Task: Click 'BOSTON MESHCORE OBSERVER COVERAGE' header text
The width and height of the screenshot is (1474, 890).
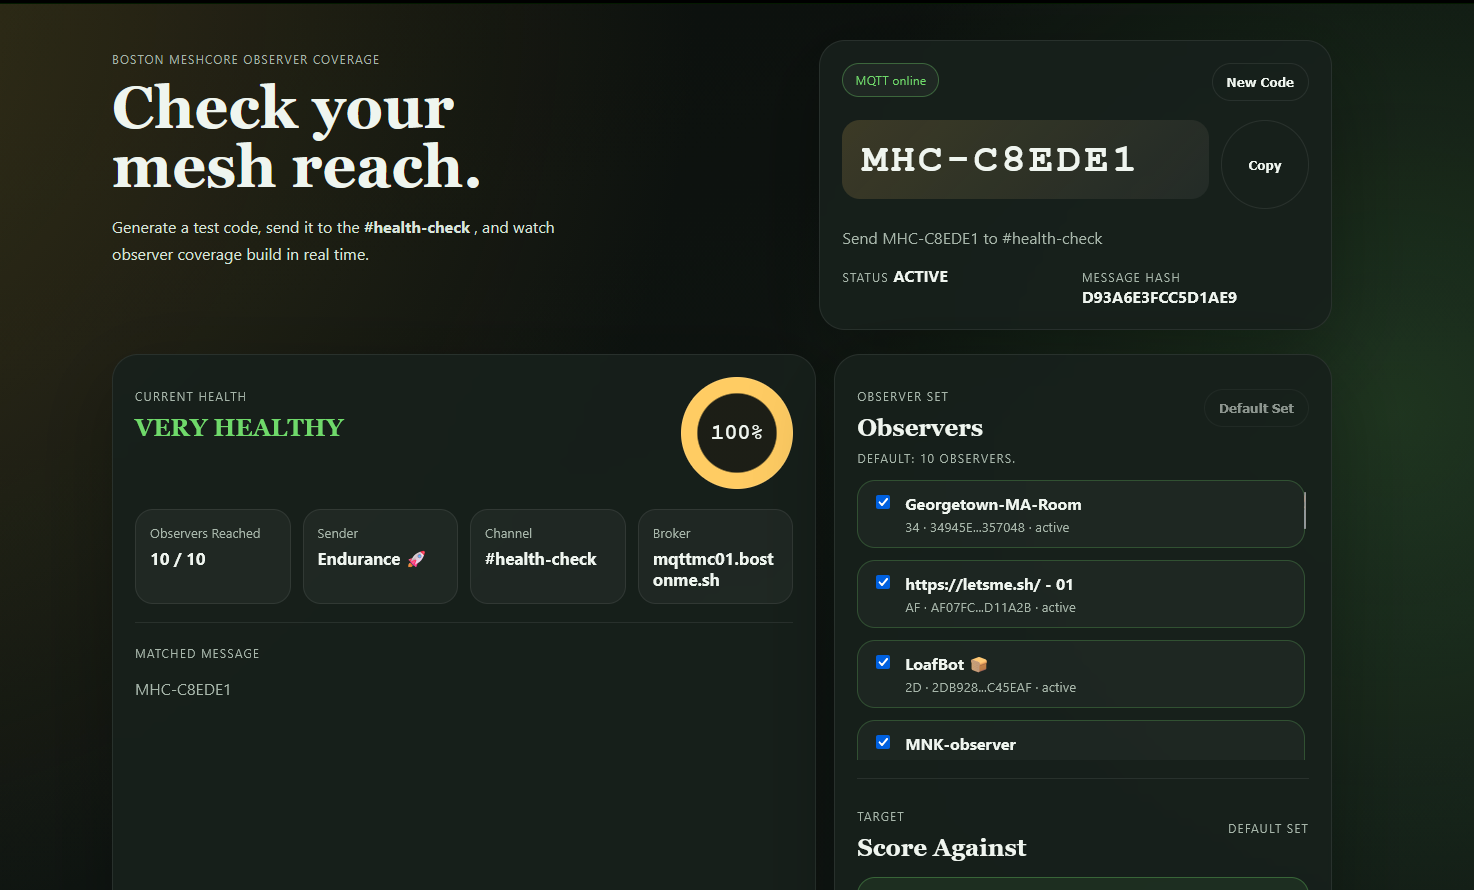Action: click(x=246, y=60)
